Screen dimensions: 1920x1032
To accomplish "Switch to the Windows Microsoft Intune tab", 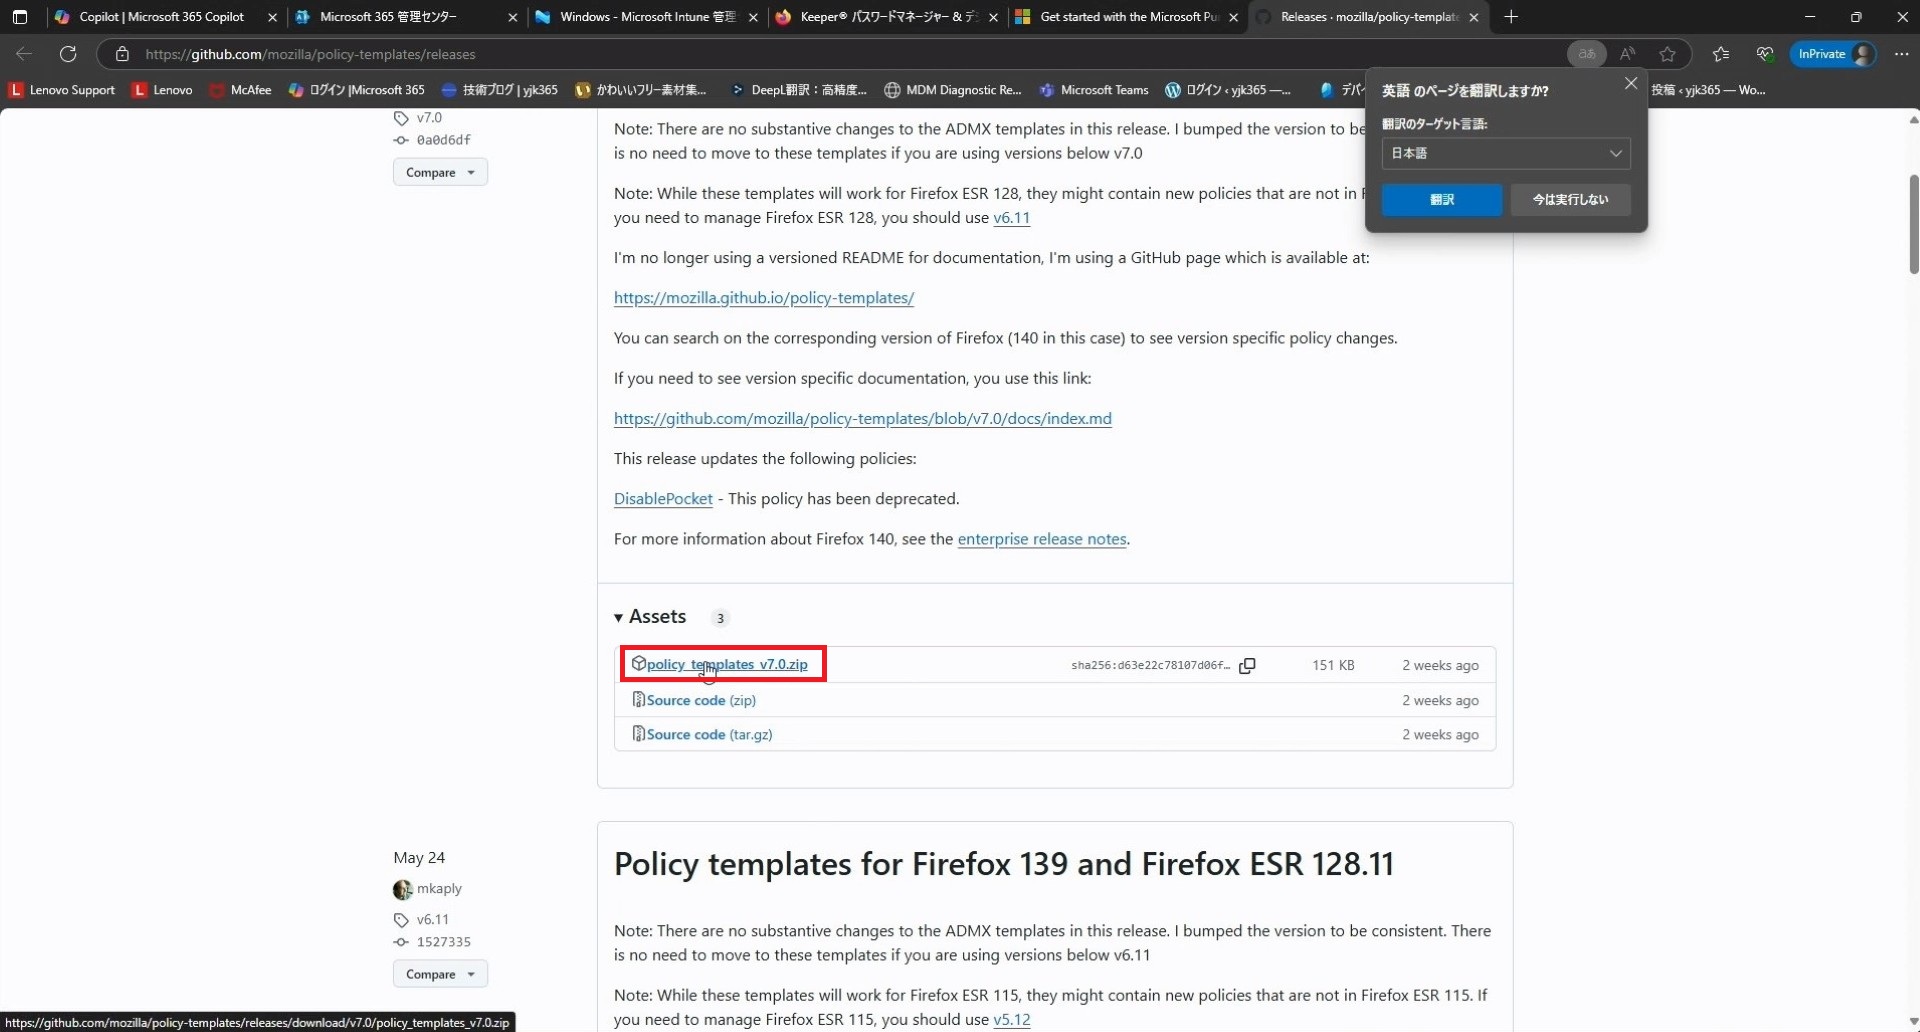I will click(x=646, y=17).
